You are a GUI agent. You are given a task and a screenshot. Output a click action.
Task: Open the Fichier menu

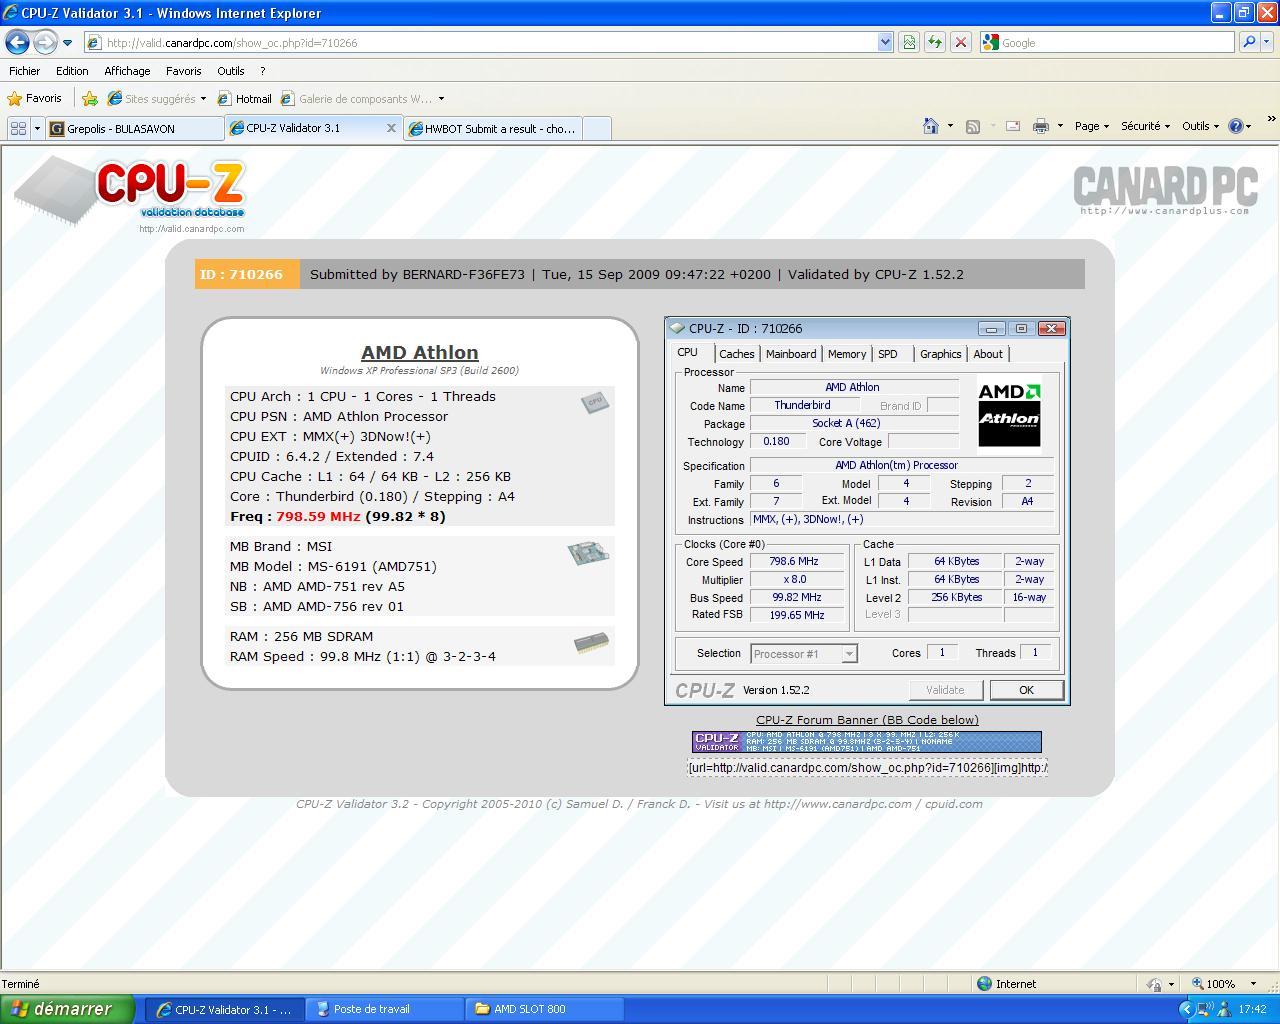point(24,71)
